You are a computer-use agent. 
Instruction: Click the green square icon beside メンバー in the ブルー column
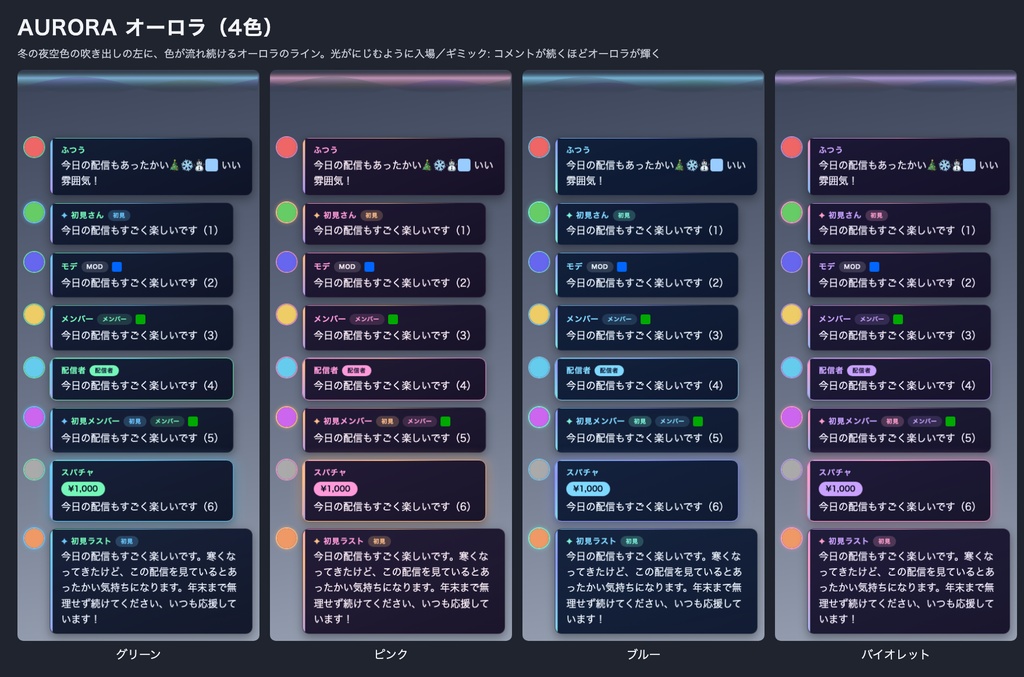pos(645,319)
